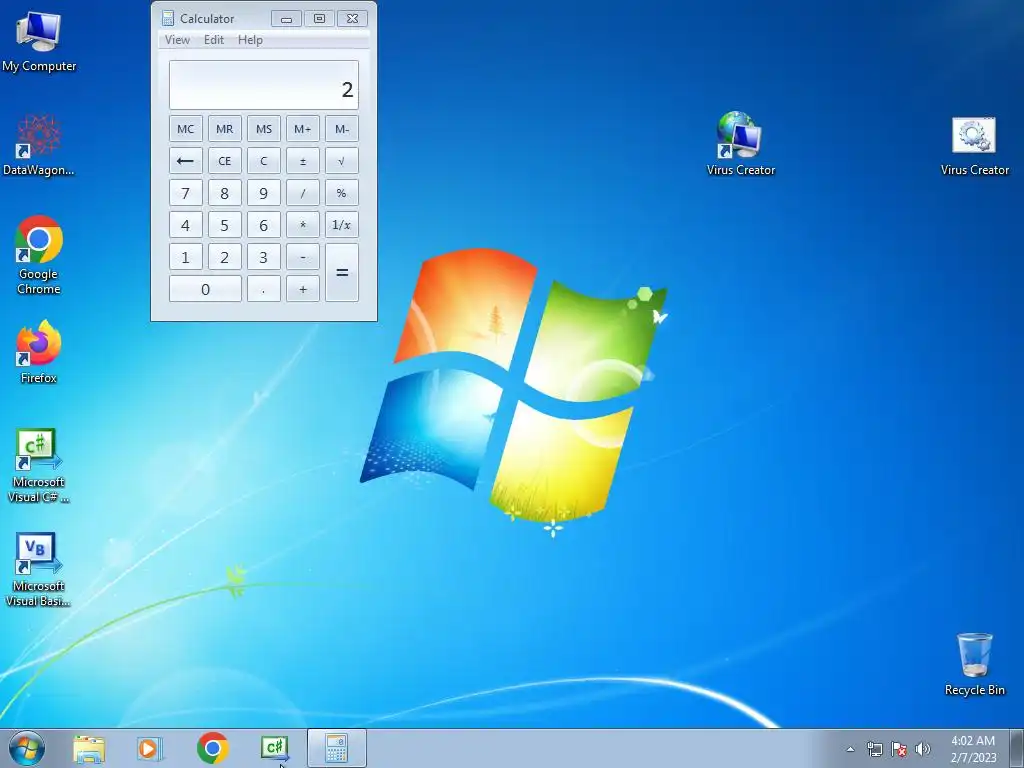The image size is (1024, 768).
Task: Click the 9 key on calculator
Action: click(264, 193)
